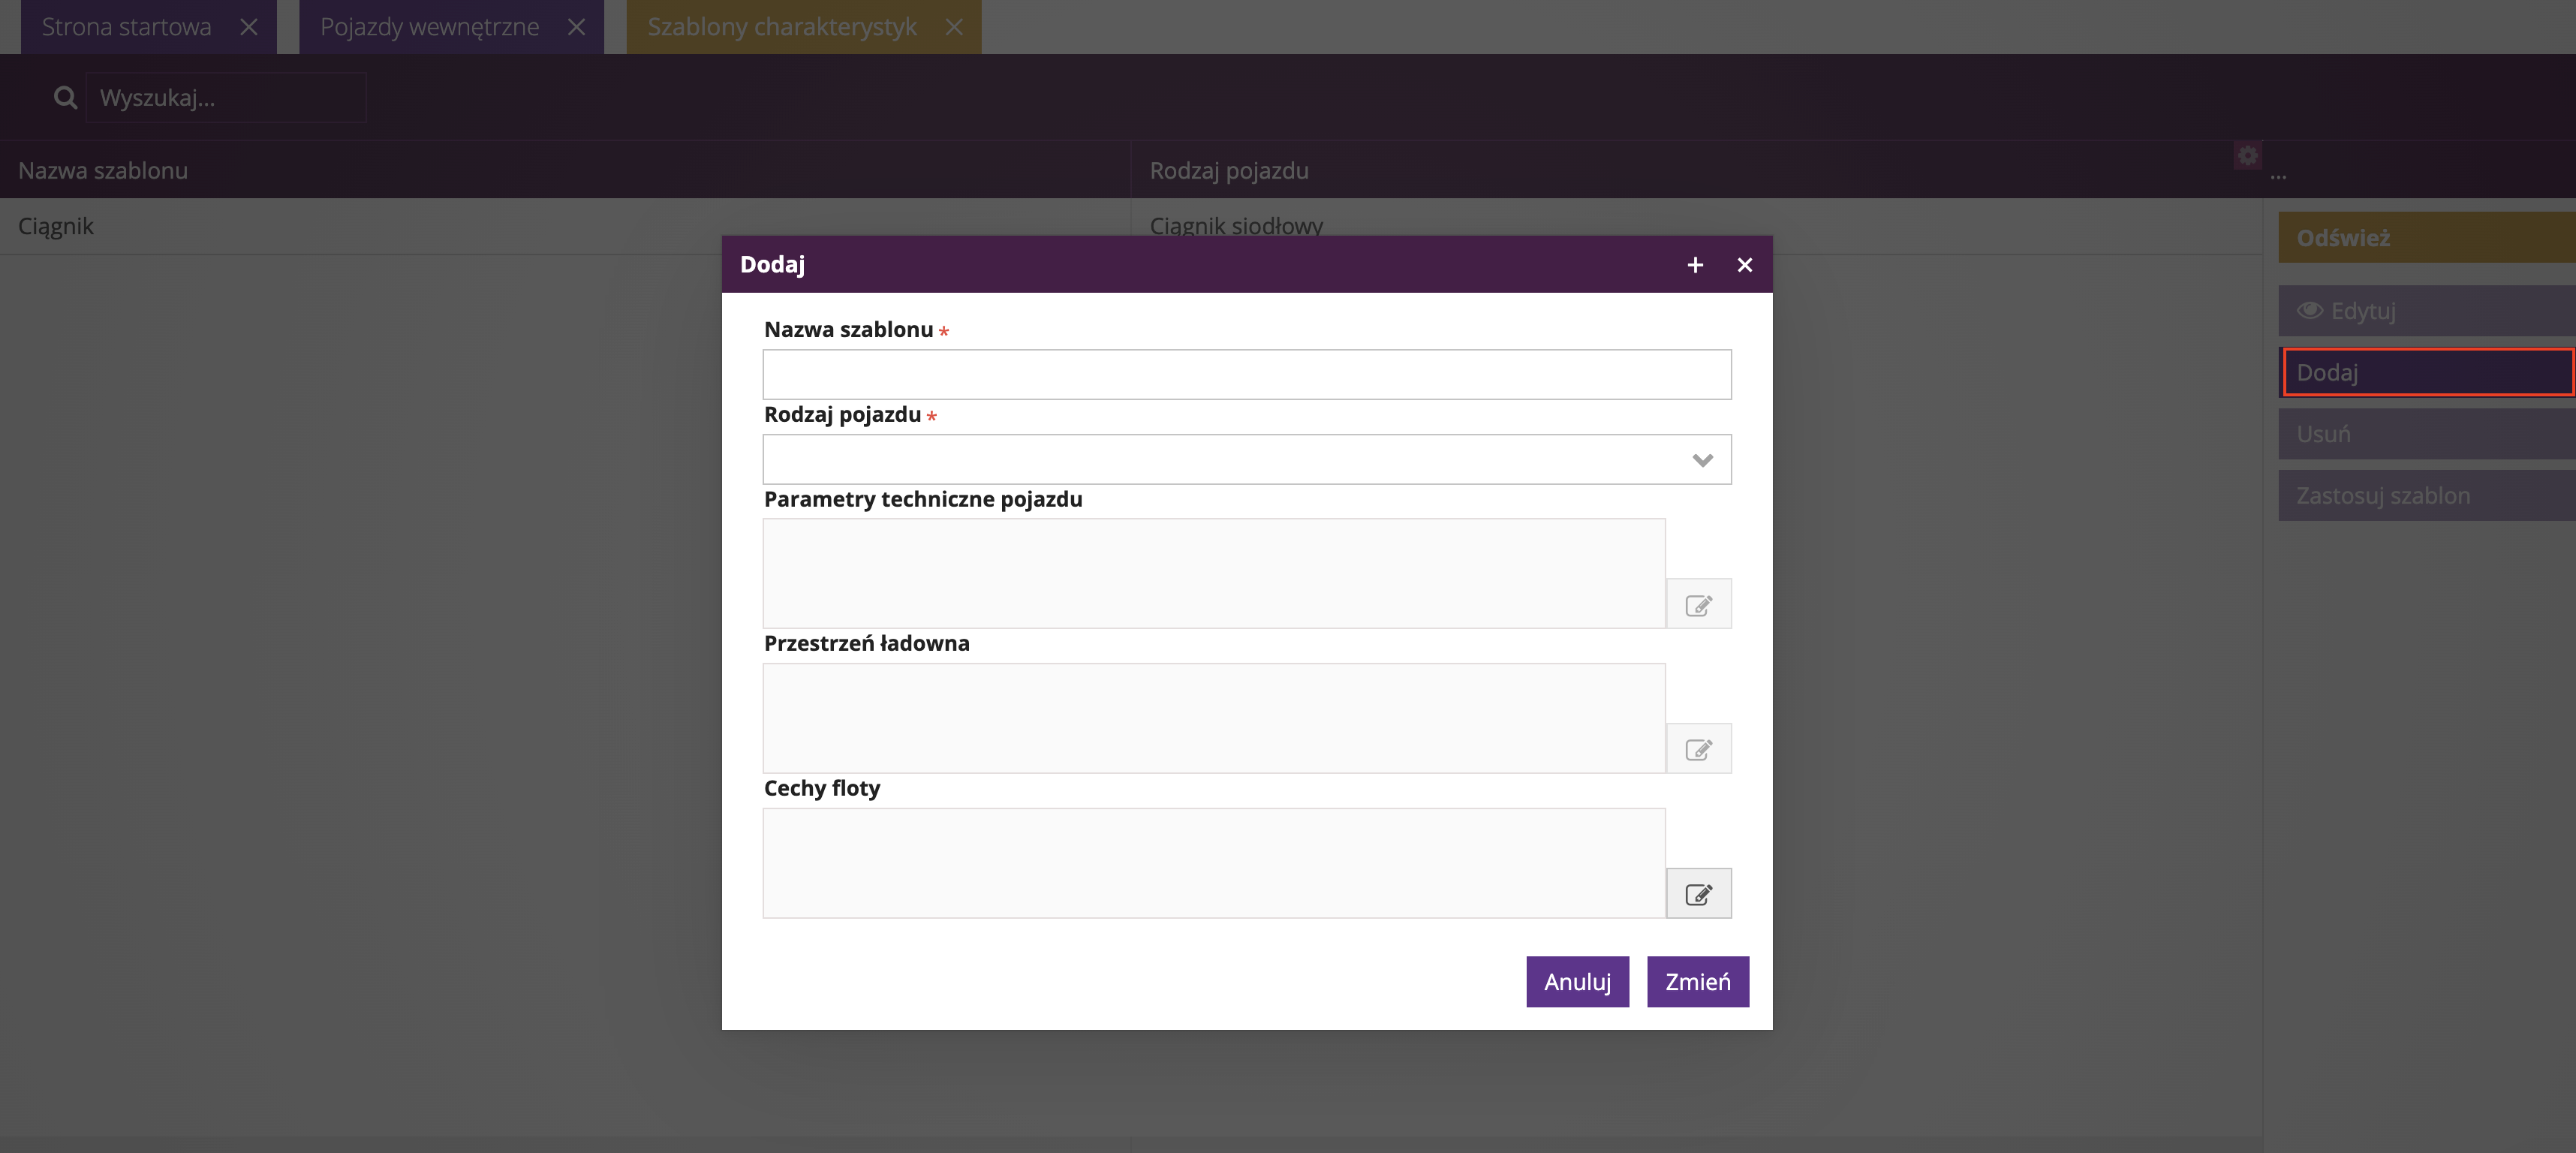Screen dimensions: 2576x1153
Task: Close the Szablony charakterystyk tab via X
Action: (954, 27)
